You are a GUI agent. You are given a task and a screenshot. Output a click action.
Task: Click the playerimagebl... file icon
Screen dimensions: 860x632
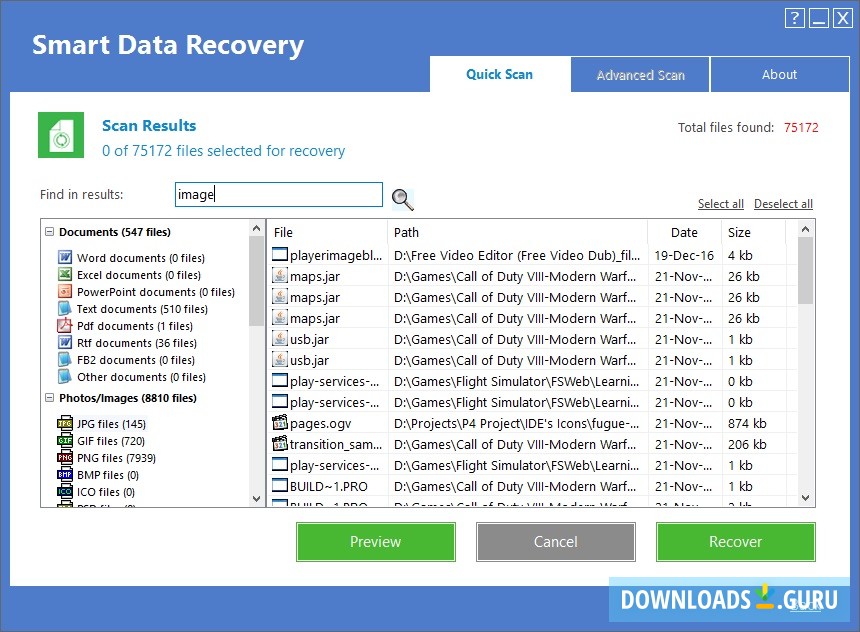click(x=280, y=255)
